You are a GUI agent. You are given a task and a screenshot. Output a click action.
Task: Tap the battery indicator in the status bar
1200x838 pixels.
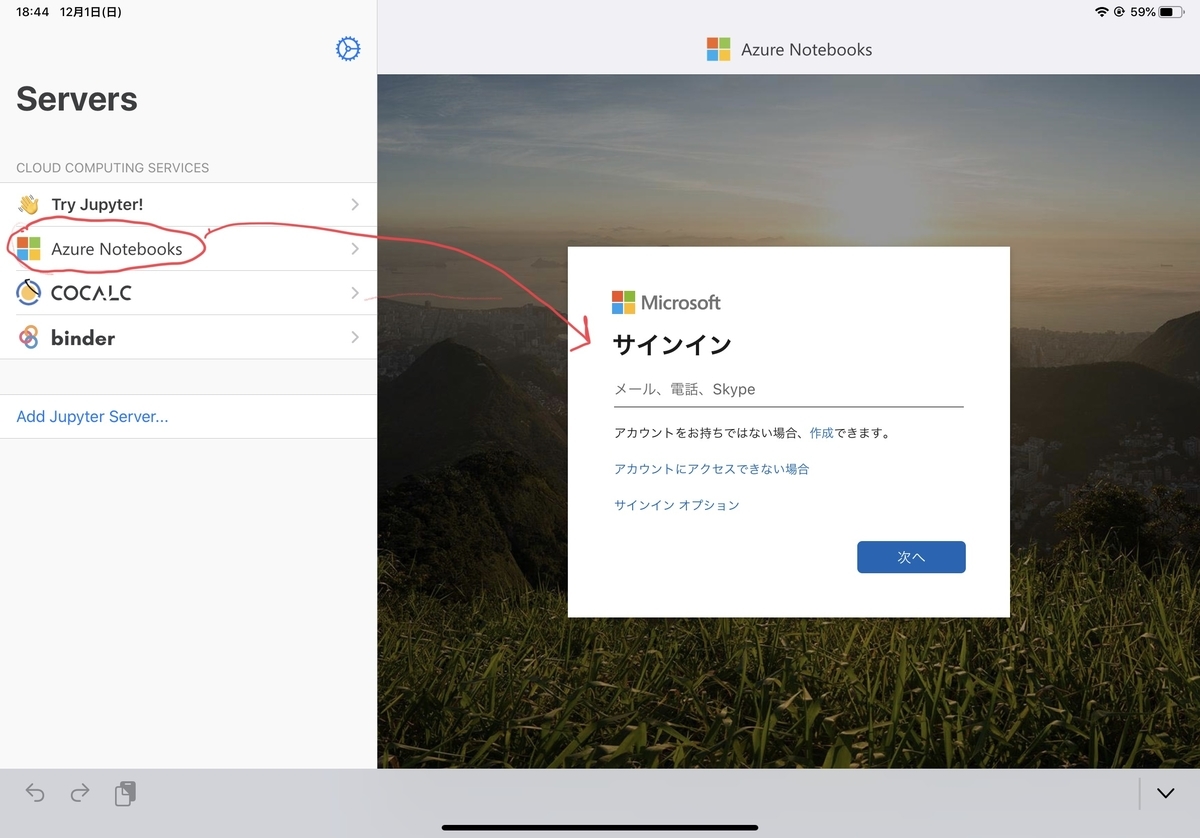[x=1171, y=12]
